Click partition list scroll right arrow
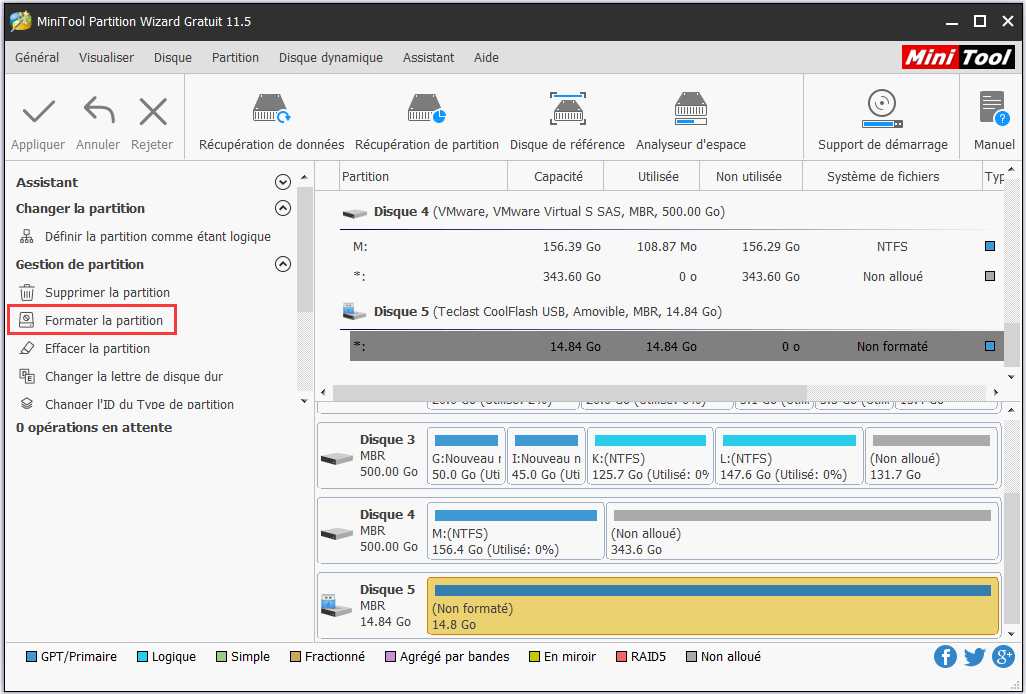 pyautogui.click(x=996, y=392)
